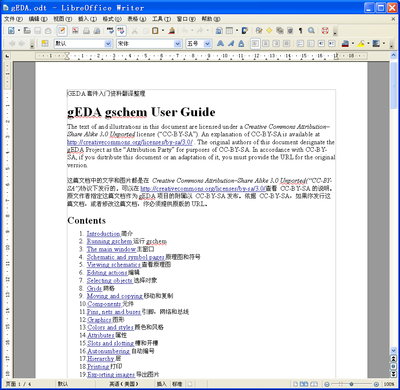
Task: Click the Zoom magnifier icon
Action: click(311, 31)
